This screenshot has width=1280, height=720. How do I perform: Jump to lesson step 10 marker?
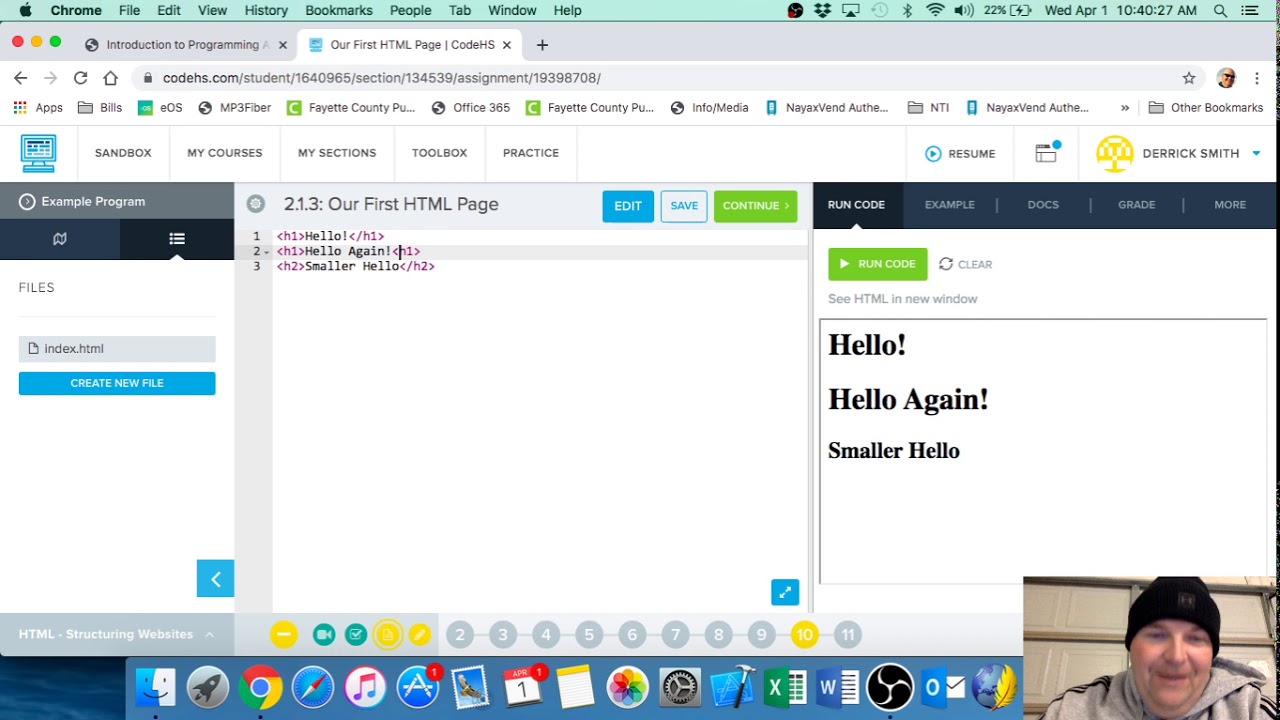804,634
